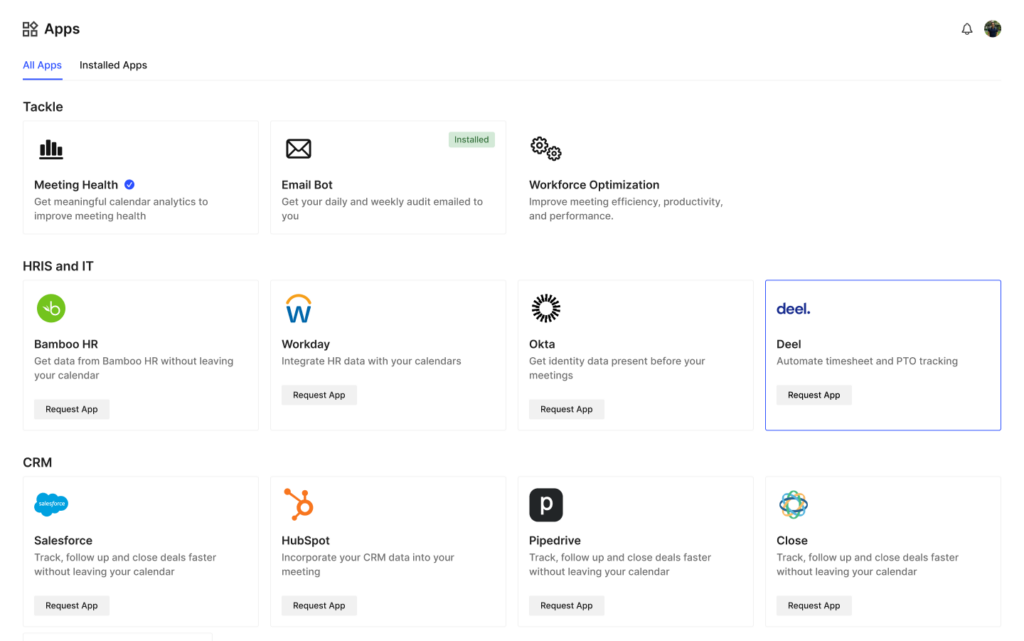The image size is (1024, 641).
Task: Click the Meeting Health verified badge
Action: [x=129, y=185]
